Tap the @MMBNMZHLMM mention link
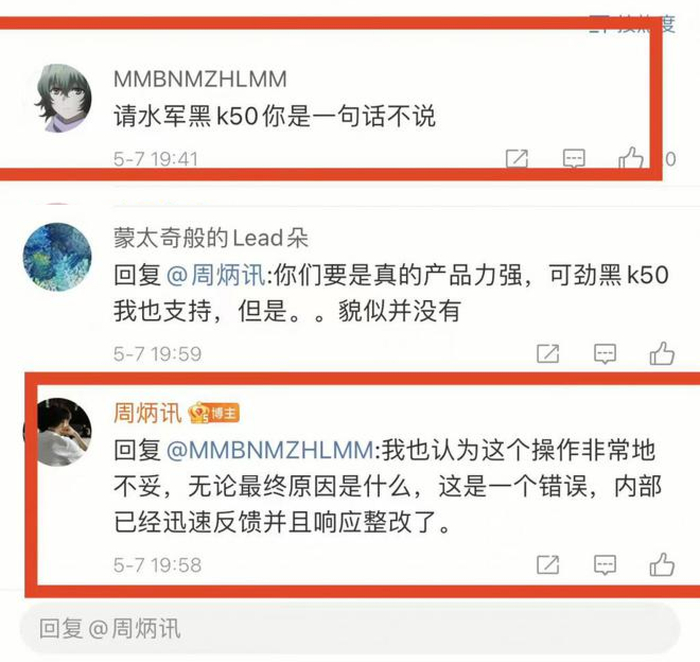 270,450
